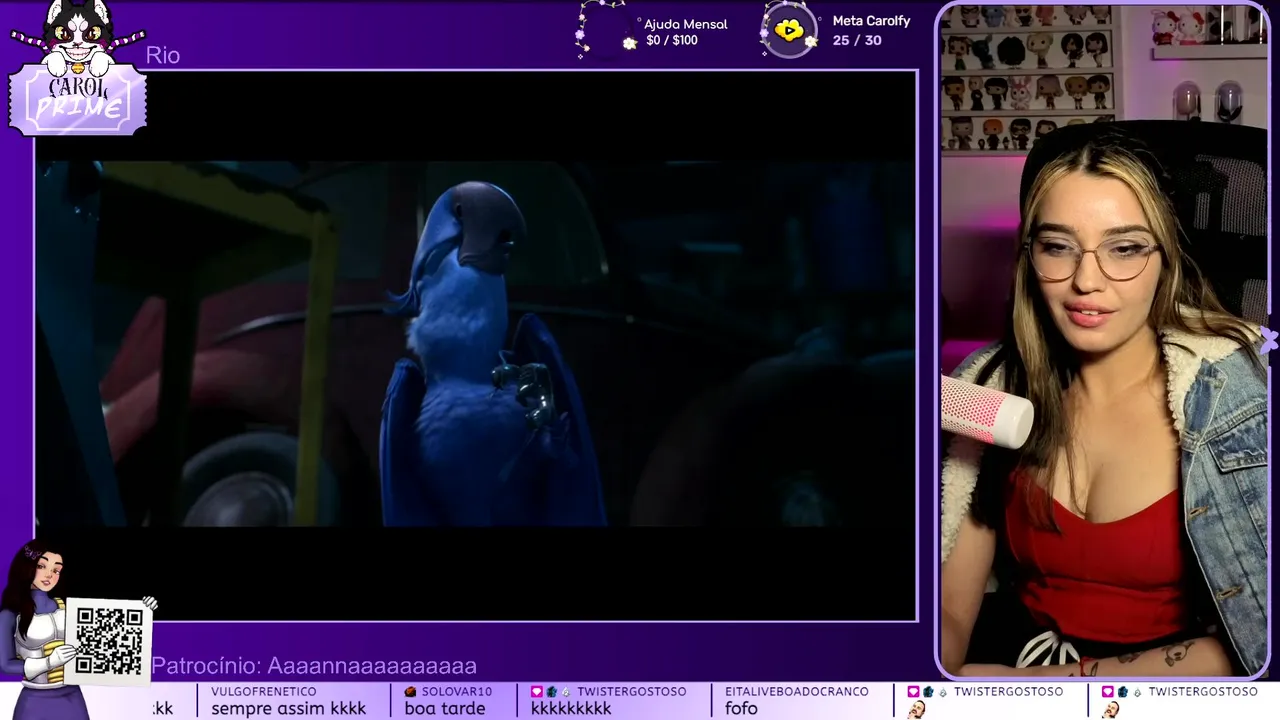
Task: Click the 'Patrocínio: Aaaannaaaaaaaaaa' sponsor text
Action: pyautogui.click(x=314, y=666)
